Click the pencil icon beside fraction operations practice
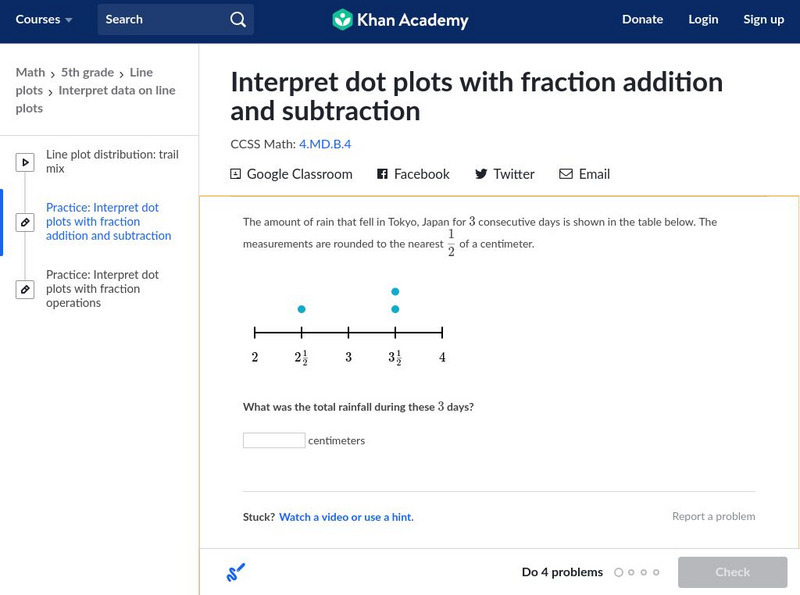Screen dimensions: 800x595 (25, 289)
